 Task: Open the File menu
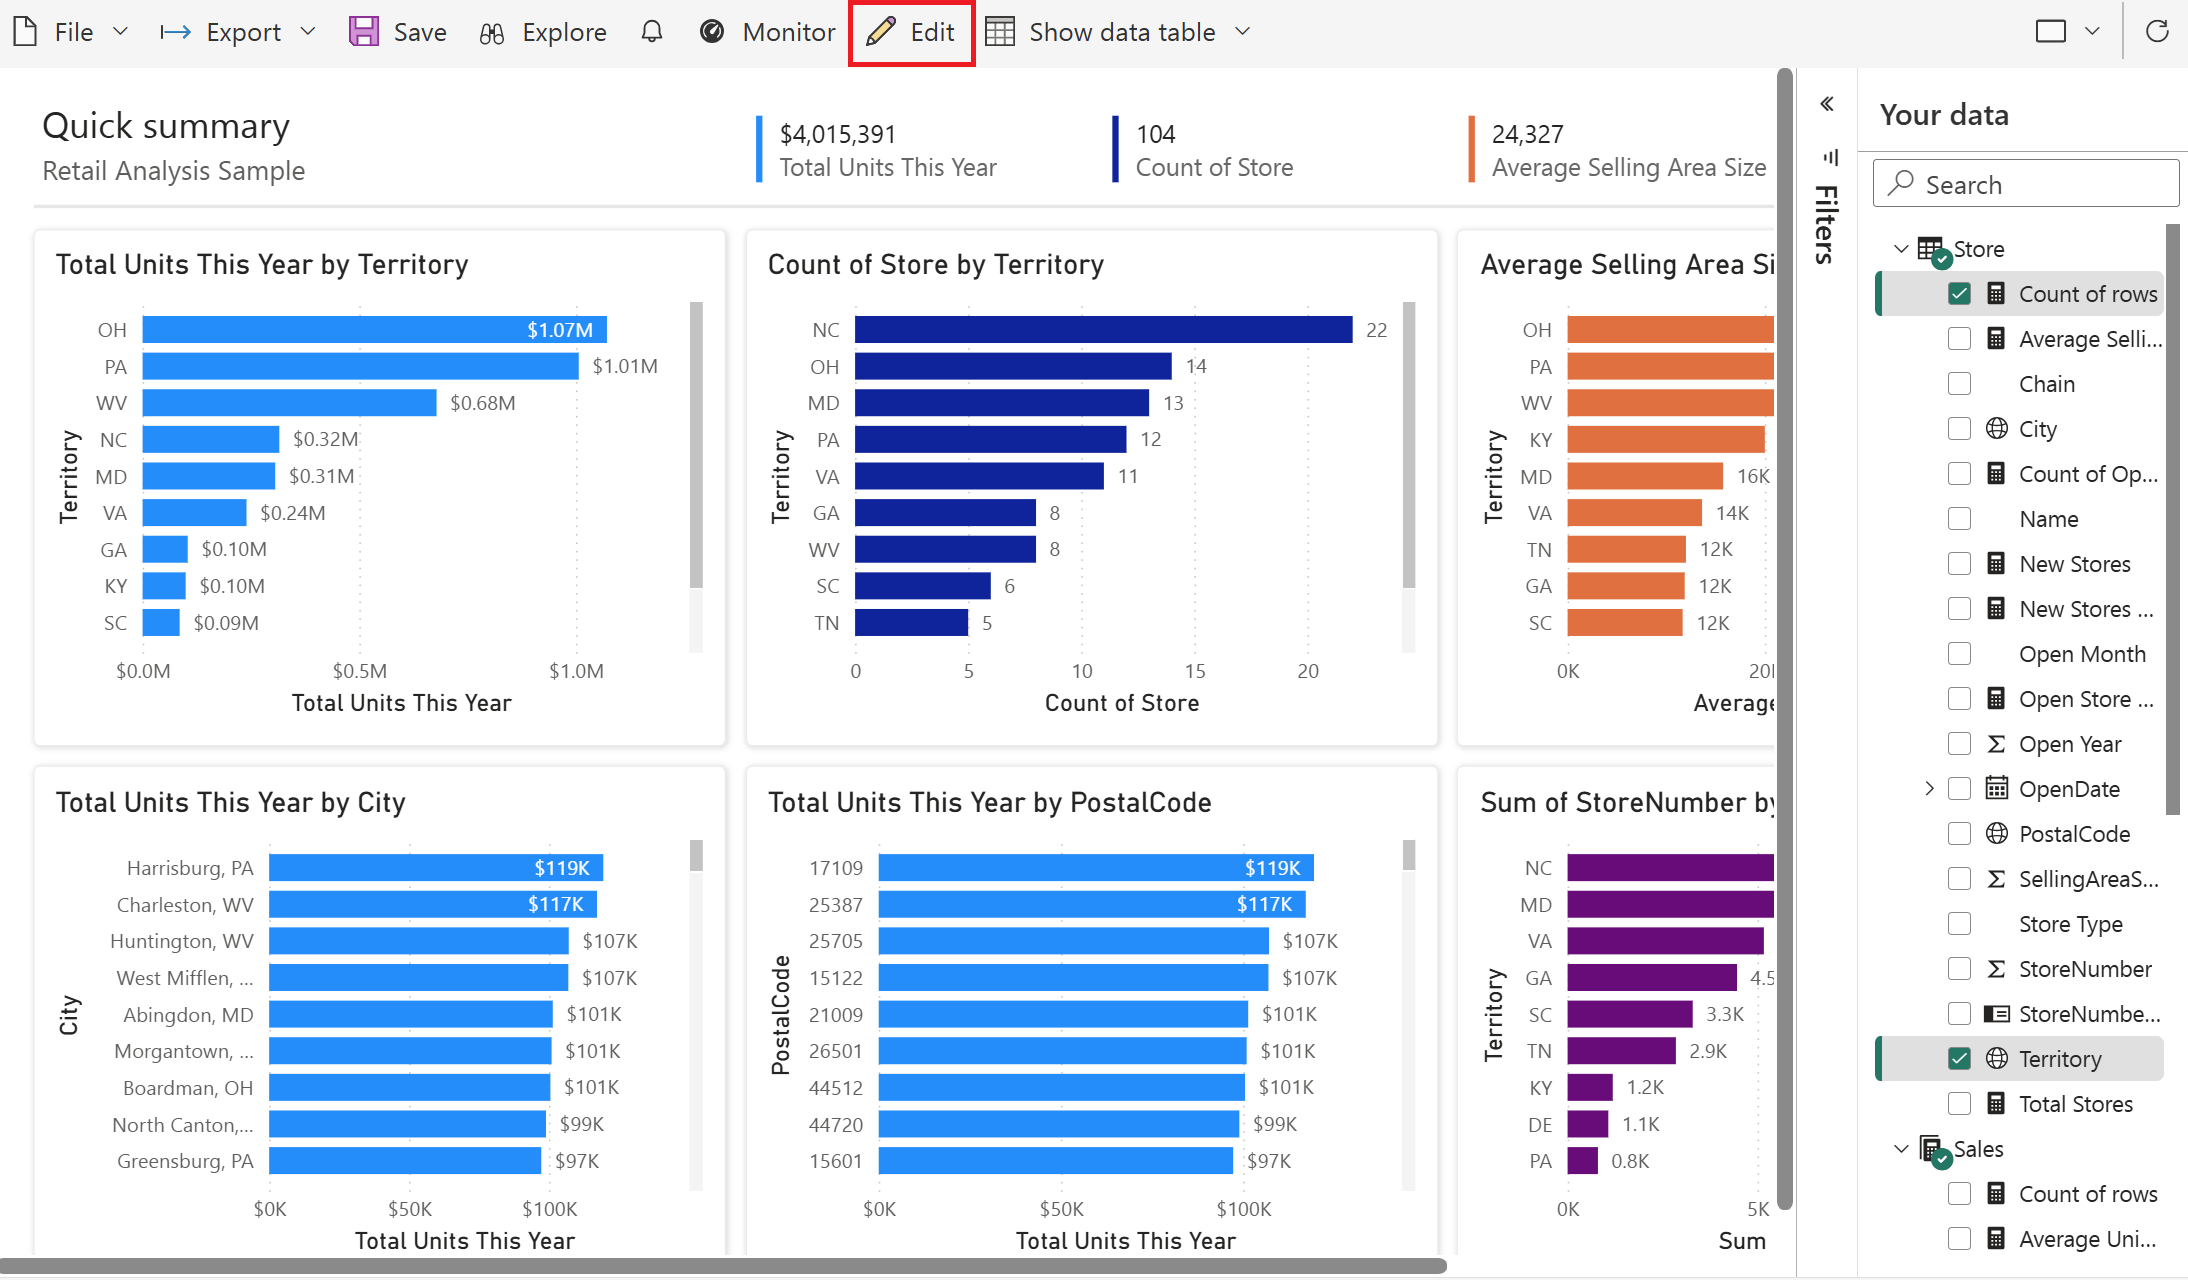[72, 32]
